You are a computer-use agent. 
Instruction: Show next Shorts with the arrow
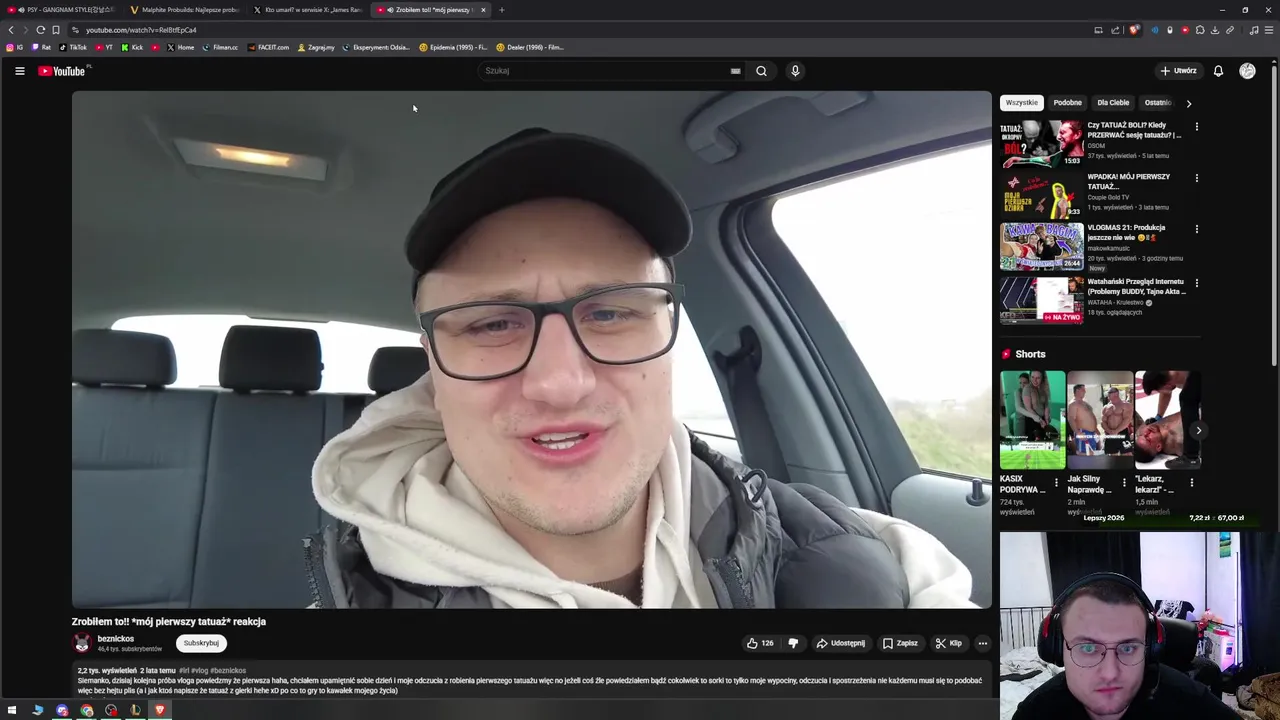[x=1198, y=430]
